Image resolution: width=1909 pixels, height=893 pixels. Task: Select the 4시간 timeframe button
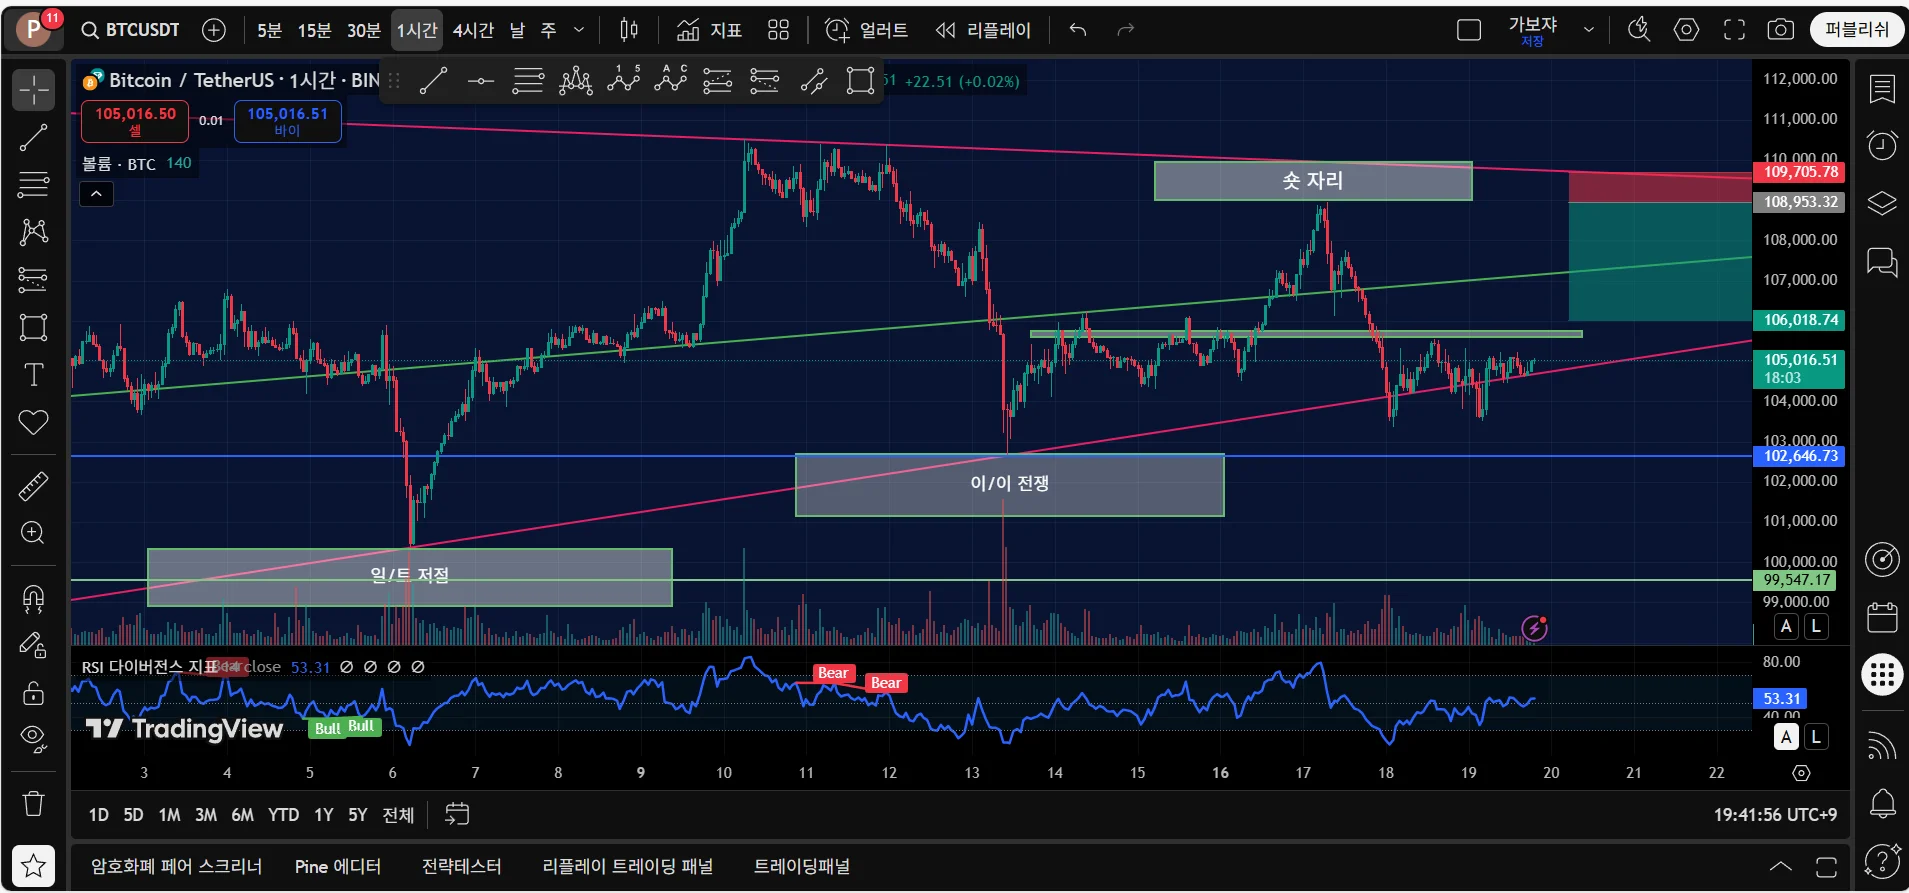click(473, 30)
